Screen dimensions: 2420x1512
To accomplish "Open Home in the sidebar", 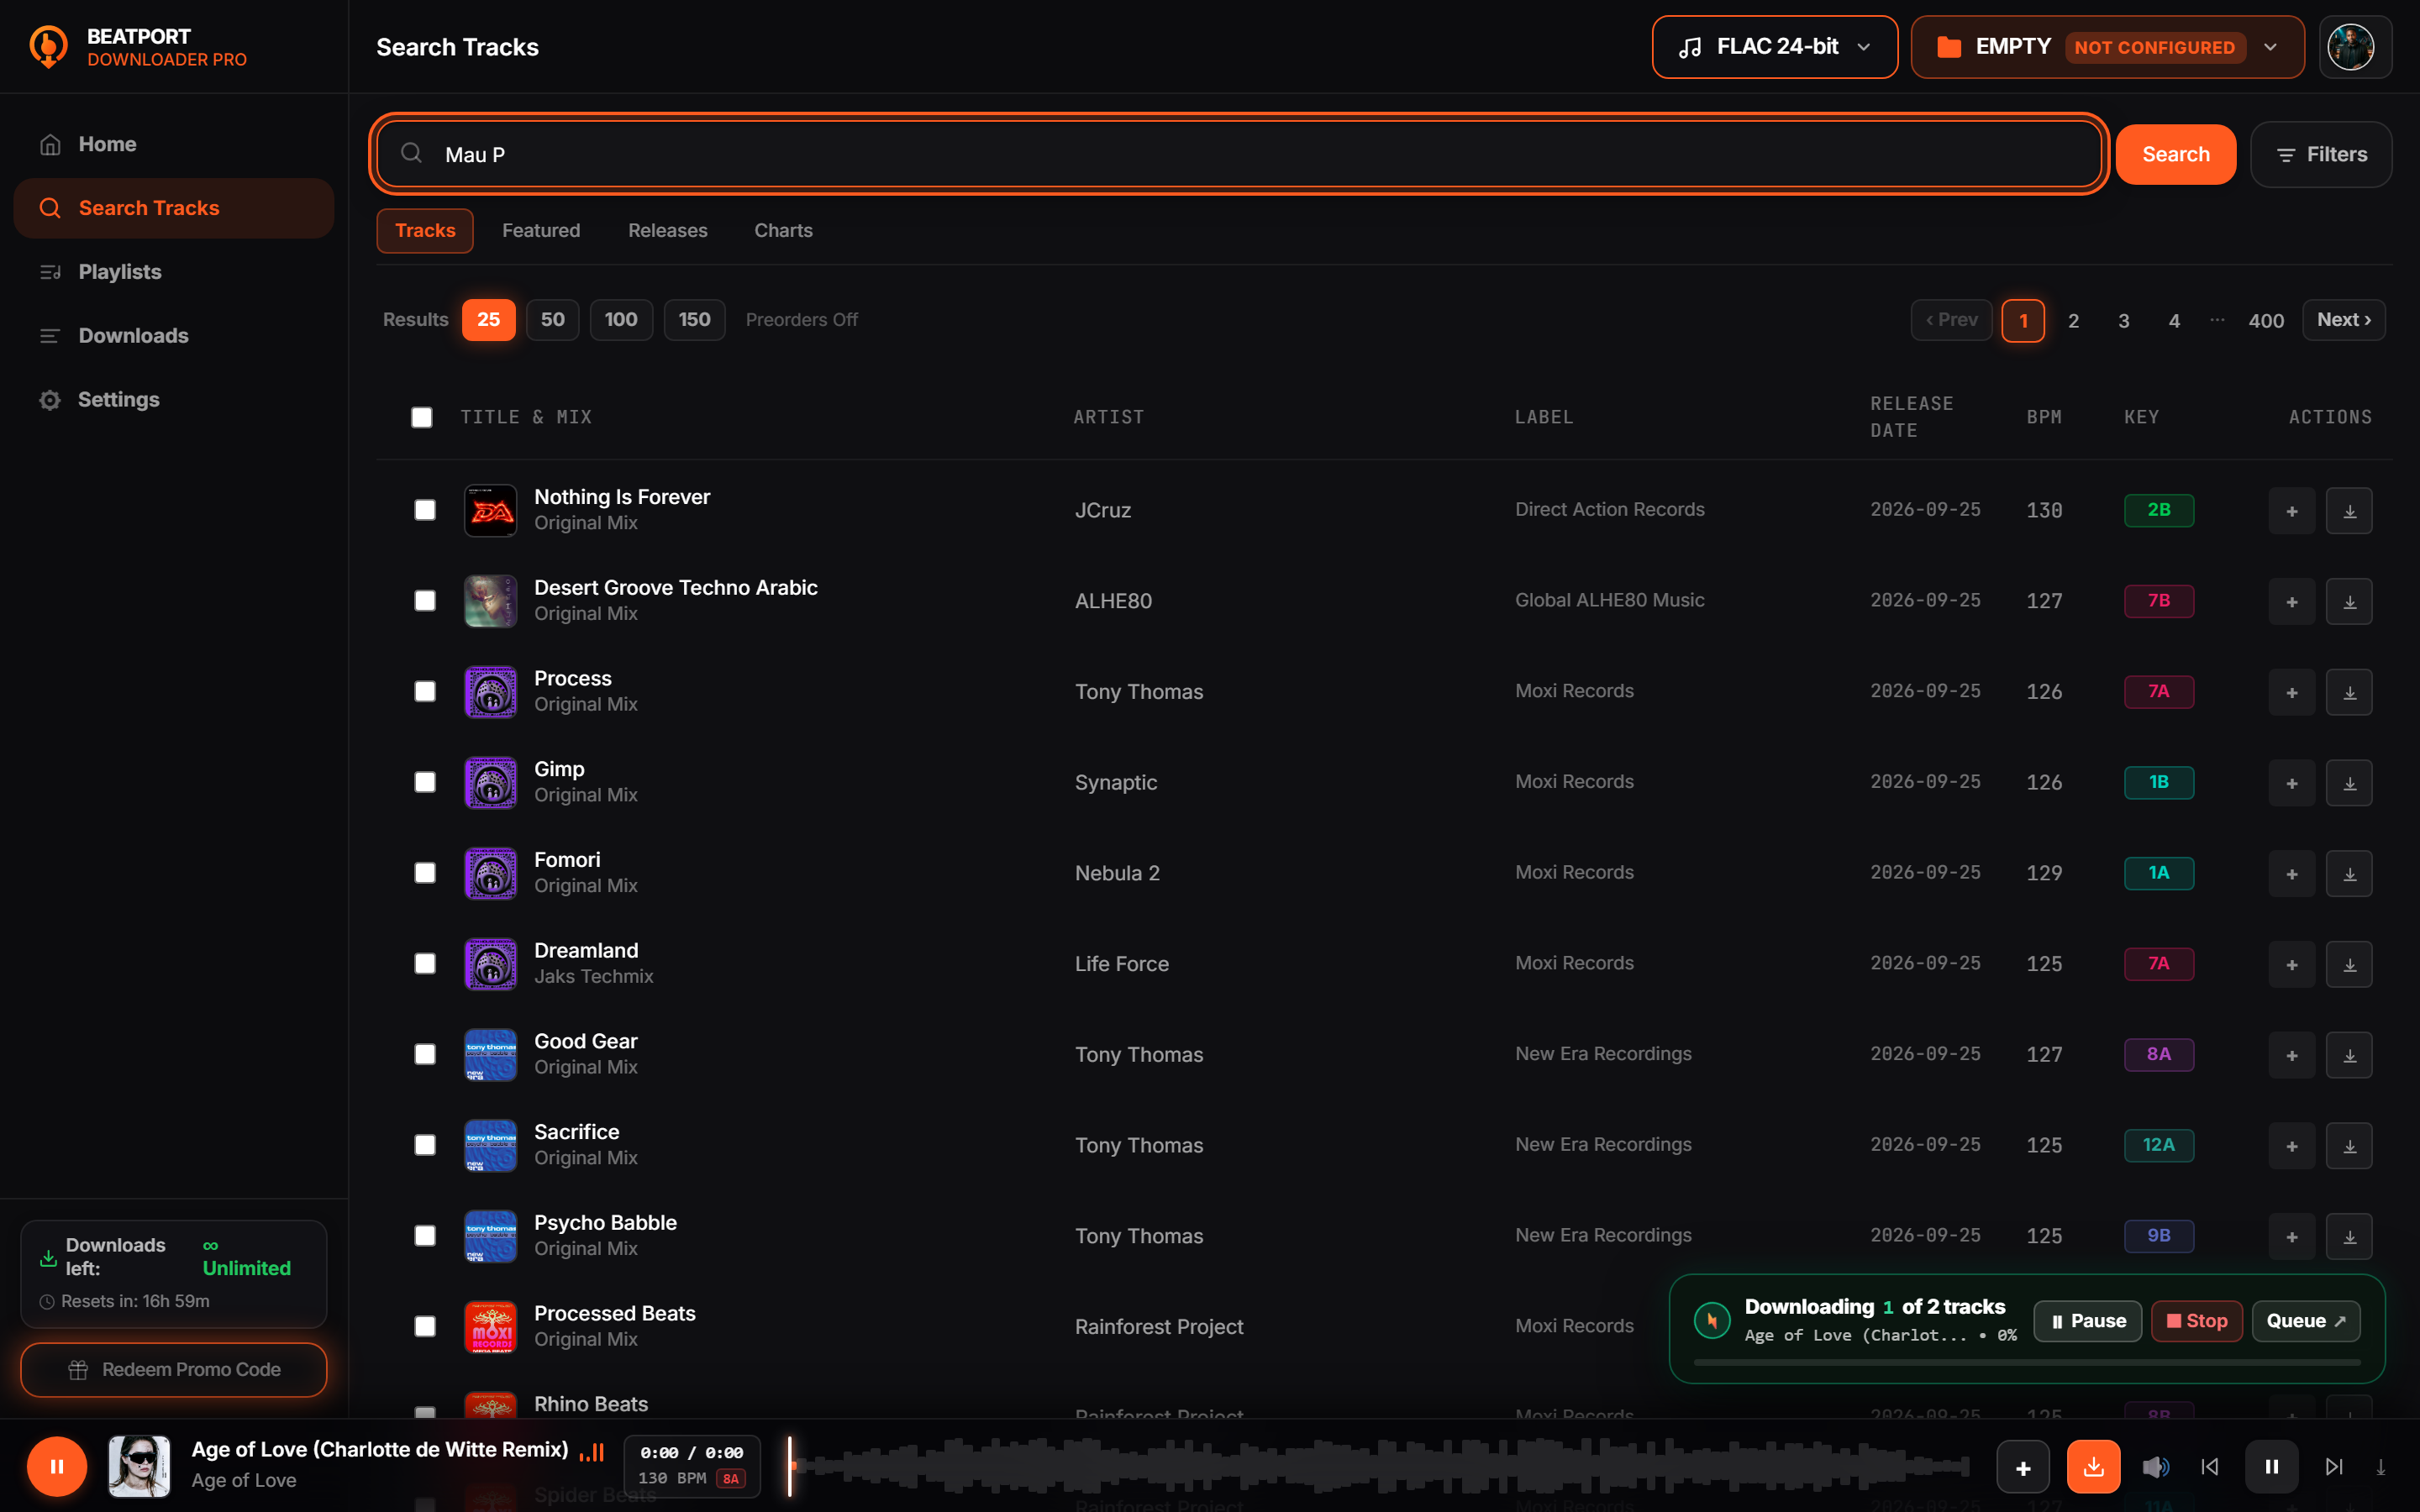I will click(174, 145).
